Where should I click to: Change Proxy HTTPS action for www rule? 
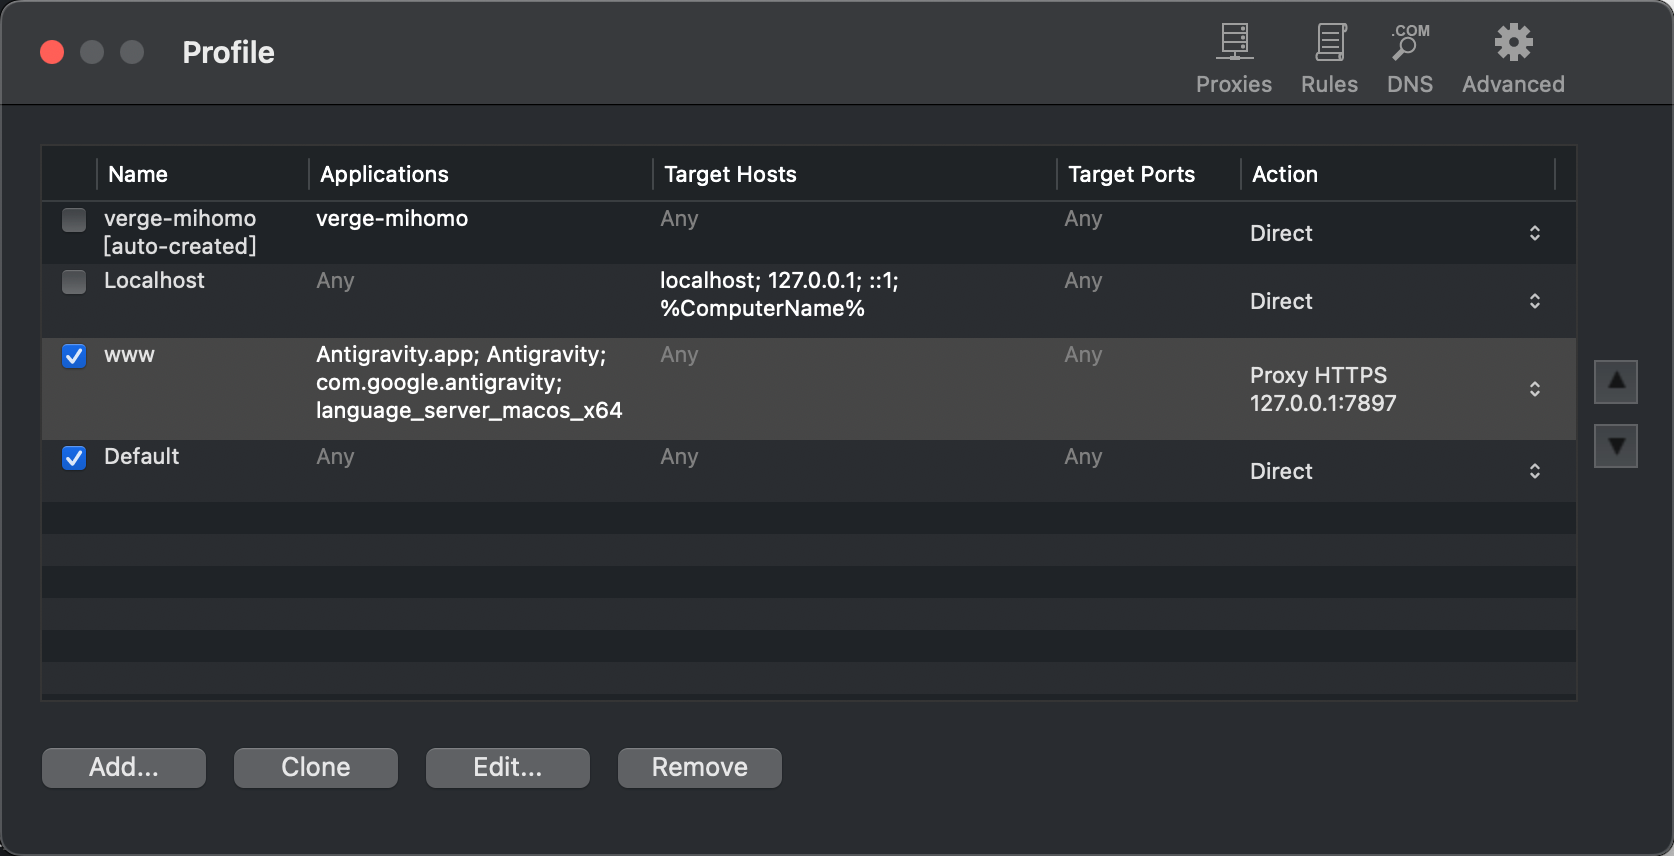1533,389
